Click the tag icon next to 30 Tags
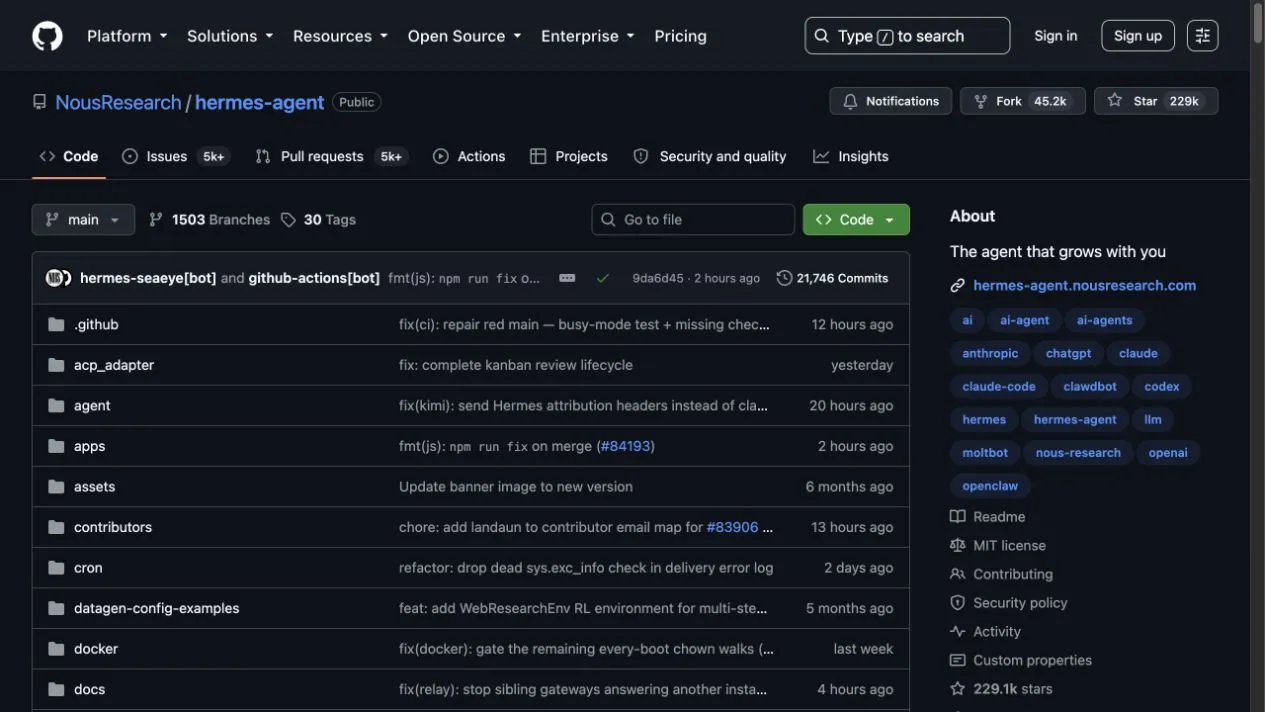The width and height of the screenshot is (1265, 712). [x=288, y=220]
